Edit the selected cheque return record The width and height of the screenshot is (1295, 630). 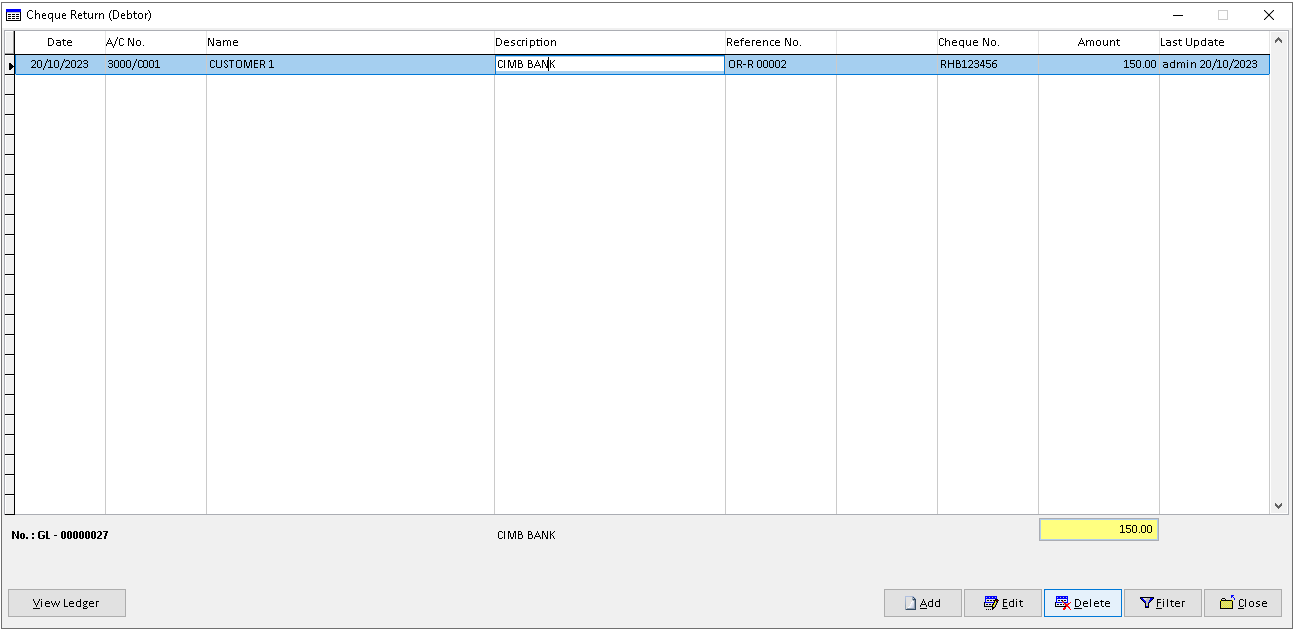pos(1002,603)
